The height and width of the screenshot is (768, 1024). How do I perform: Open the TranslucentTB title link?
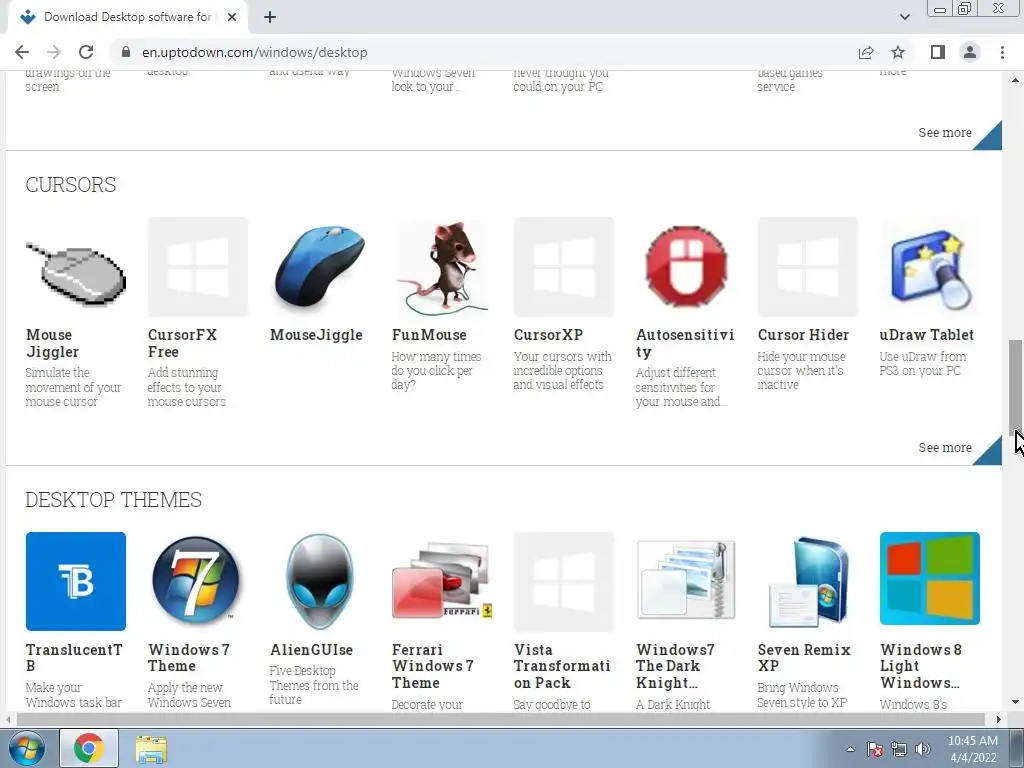[74, 658]
